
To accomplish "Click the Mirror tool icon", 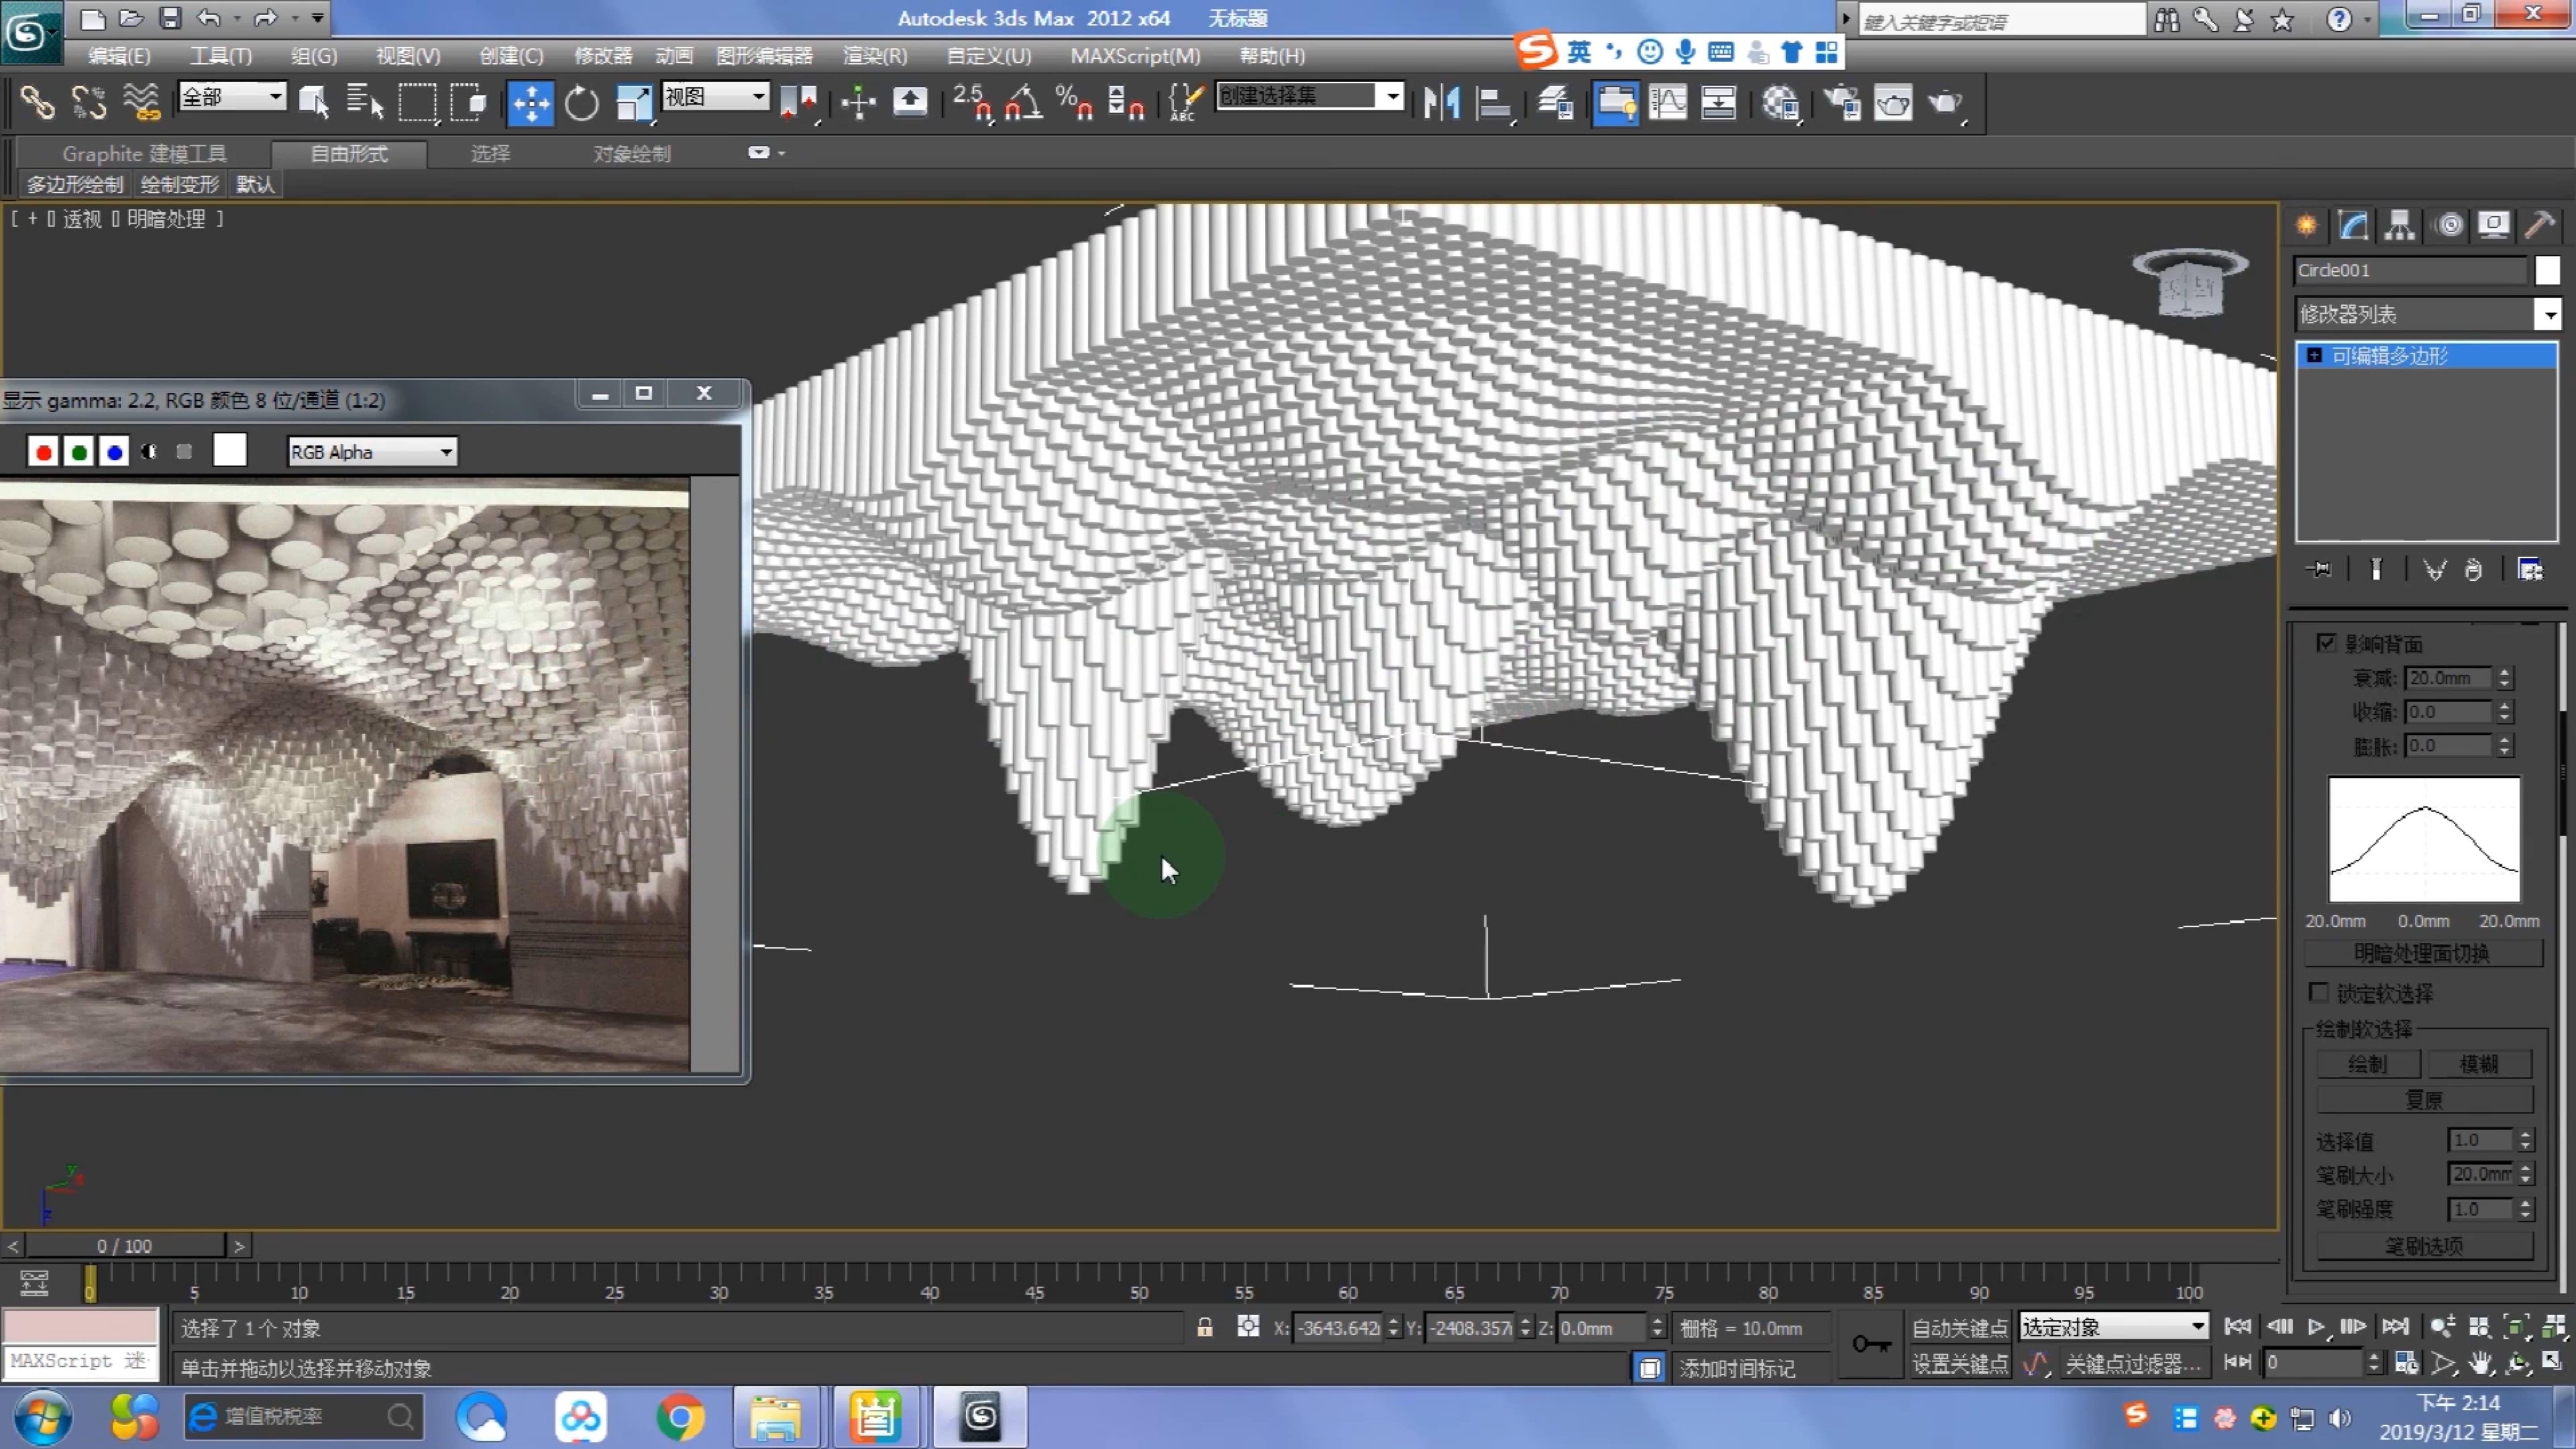I will 1441,102.
